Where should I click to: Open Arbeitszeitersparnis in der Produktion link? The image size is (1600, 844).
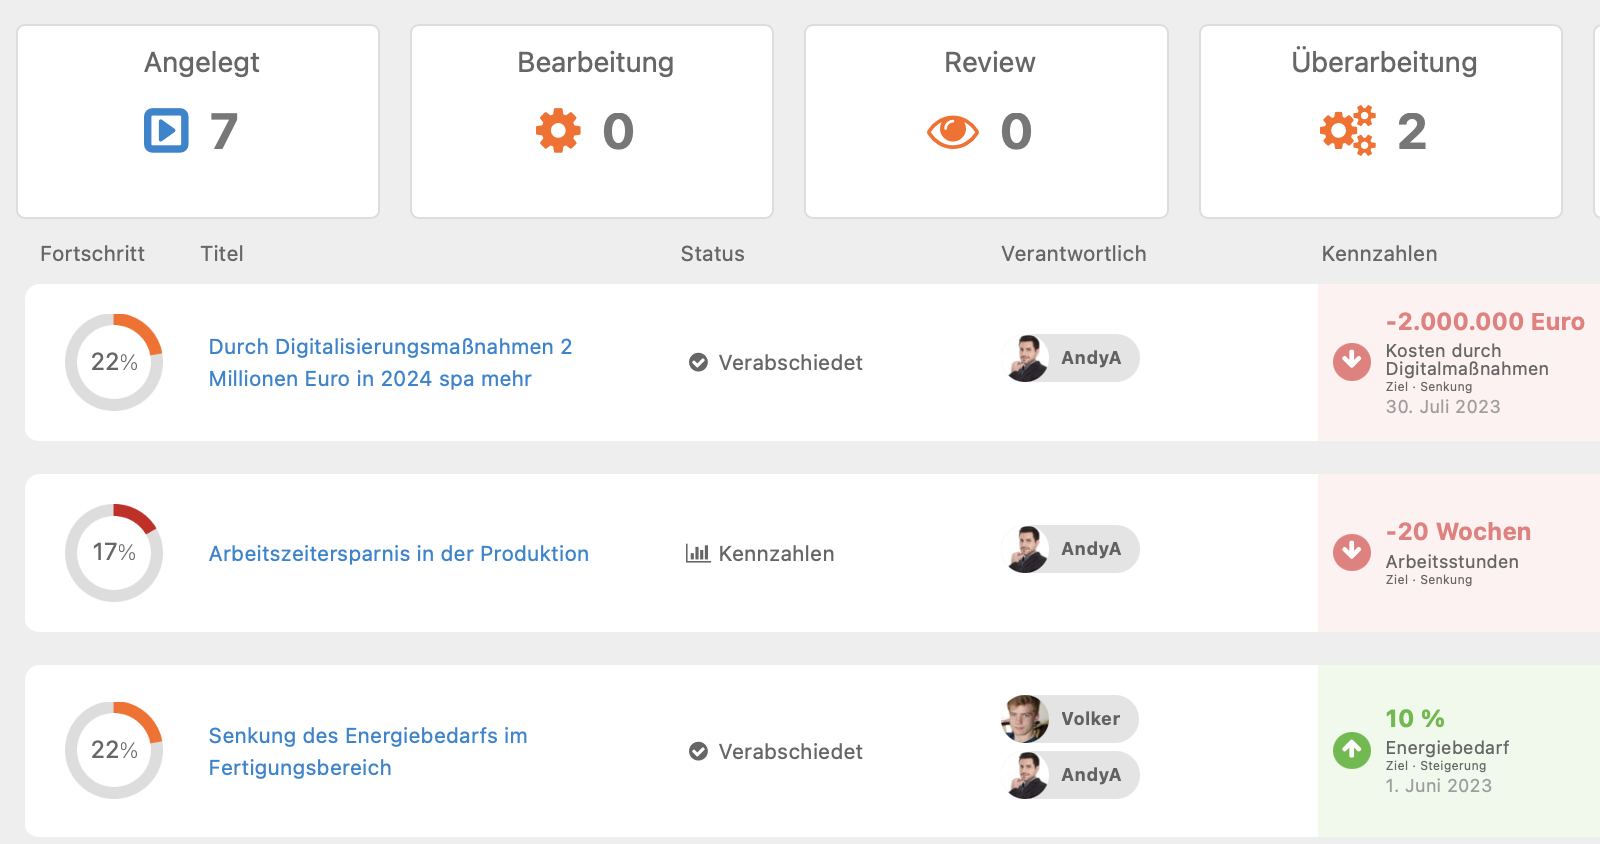pyautogui.click(x=399, y=553)
